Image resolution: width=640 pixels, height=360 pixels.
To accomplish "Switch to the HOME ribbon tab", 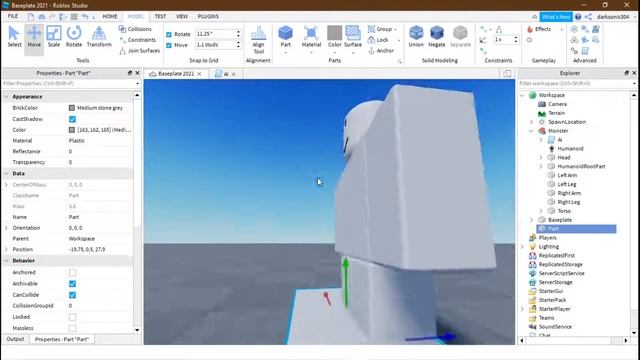I will click(110, 16).
